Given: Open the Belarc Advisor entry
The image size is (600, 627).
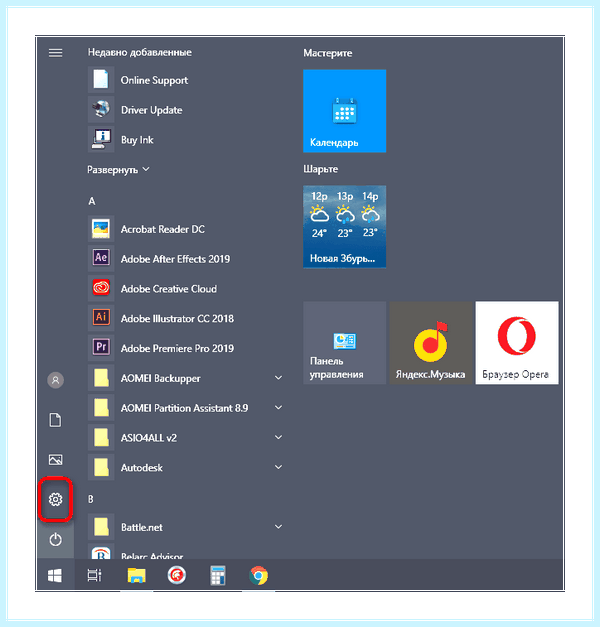Looking at the screenshot, I should pyautogui.click(x=185, y=552).
